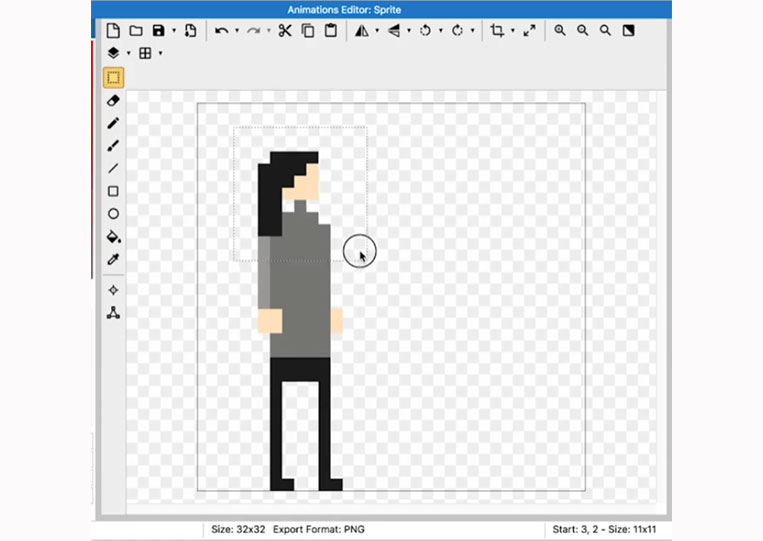Open the rotate counter-clockwise dropdown arrow
Image resolution: width=763 pixels, height=541 pixels.
tap(441, 31)
